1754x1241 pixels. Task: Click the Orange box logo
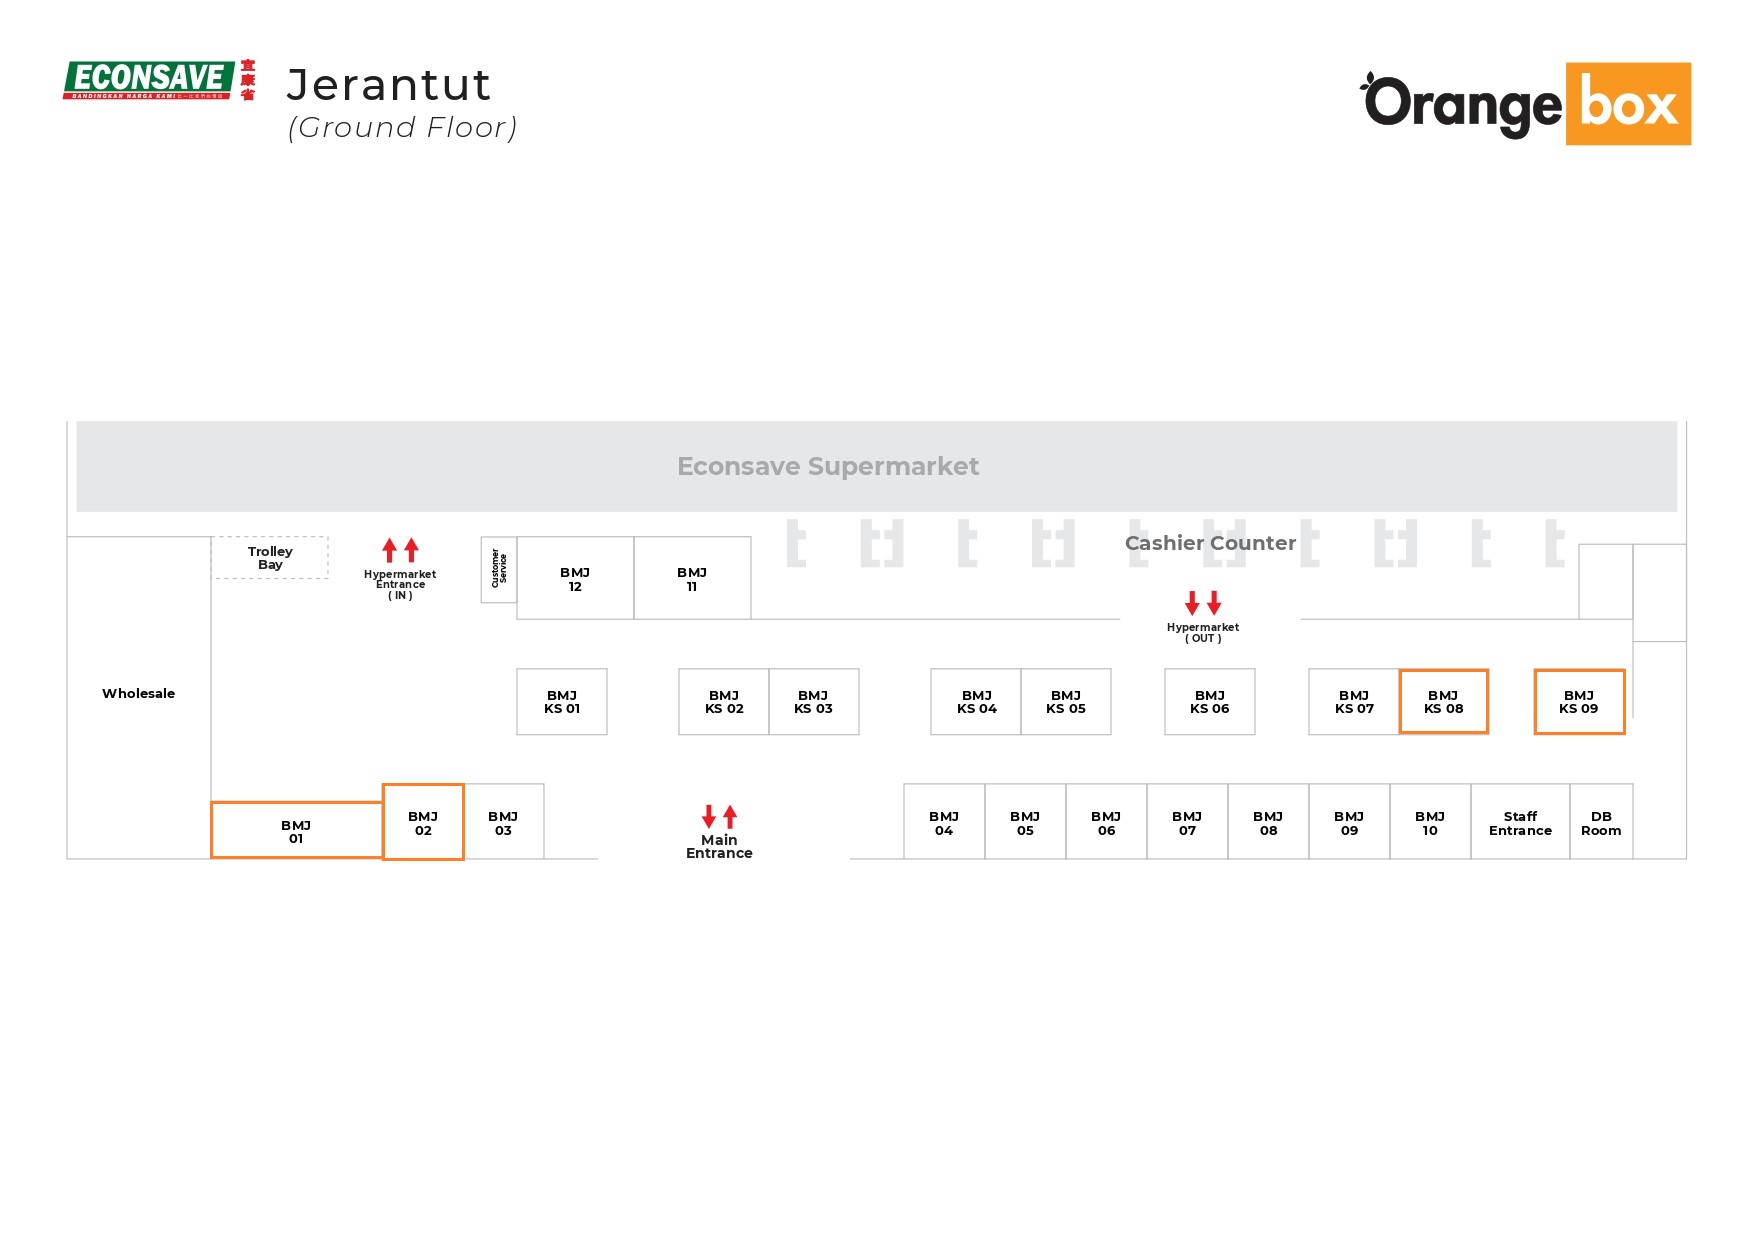(x=1526, y=104)
